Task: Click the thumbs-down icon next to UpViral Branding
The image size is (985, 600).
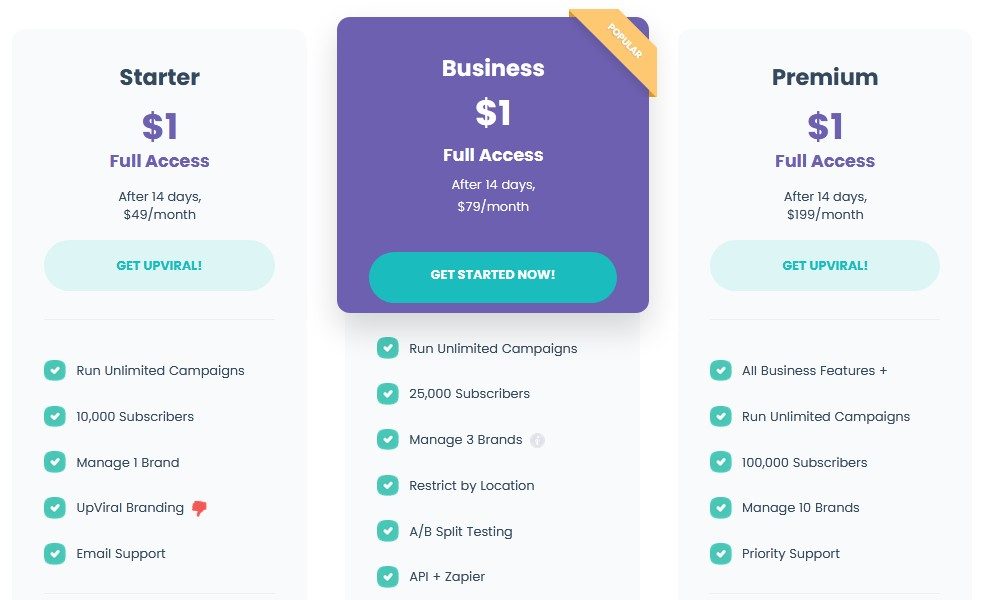Action: tap(199, 508)
